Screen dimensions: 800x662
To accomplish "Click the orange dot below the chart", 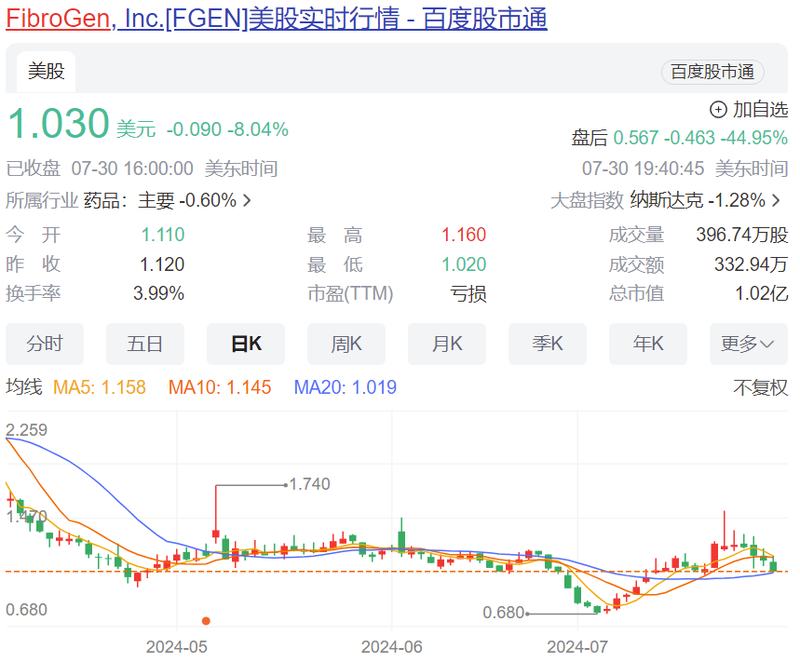I will [x=205, y=621].
